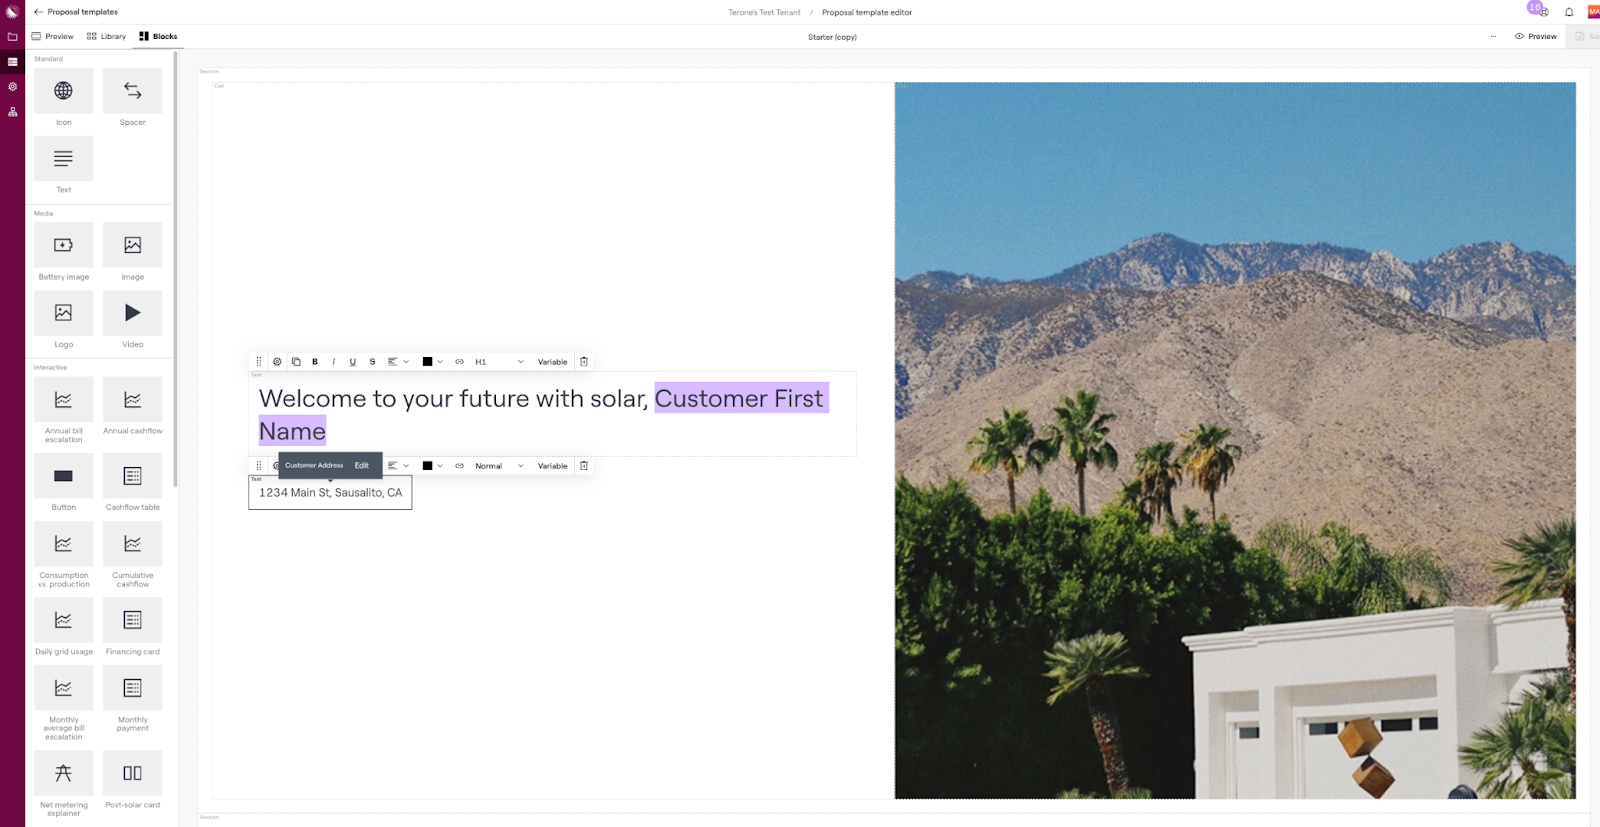The image size is (1600, 827).
Task: Toggle underline formatting on heading
Action: 352,362
